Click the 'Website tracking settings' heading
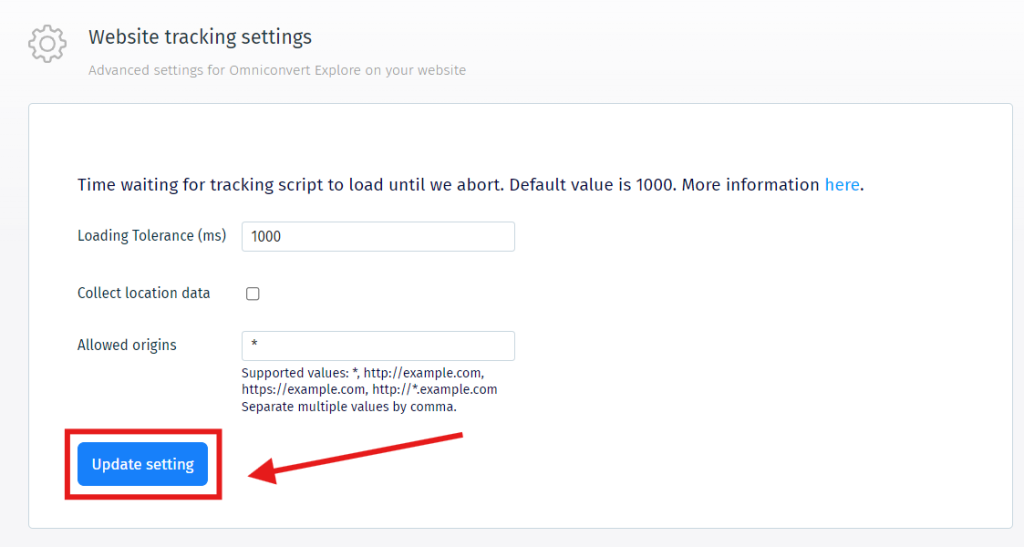 tap(200, 37)
